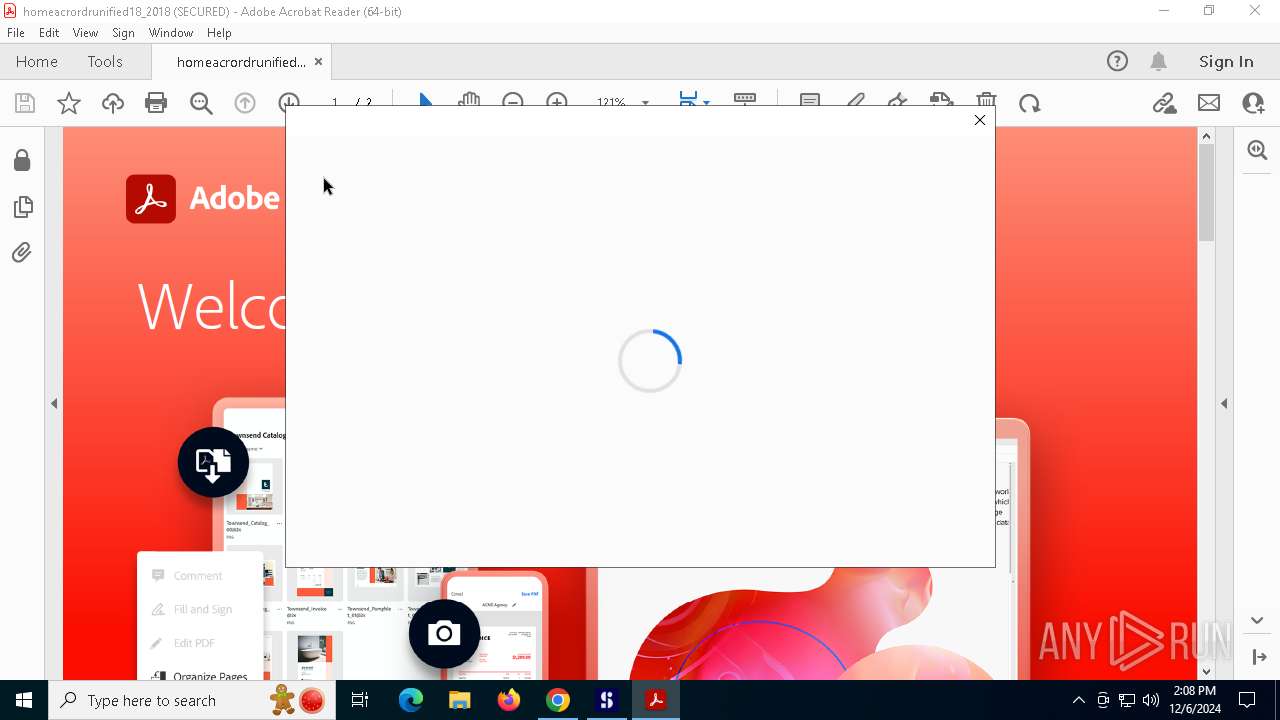The width and height of the screenshot is (1280, 720).
Task: Open the Sign menu
Action: (124, 33)
